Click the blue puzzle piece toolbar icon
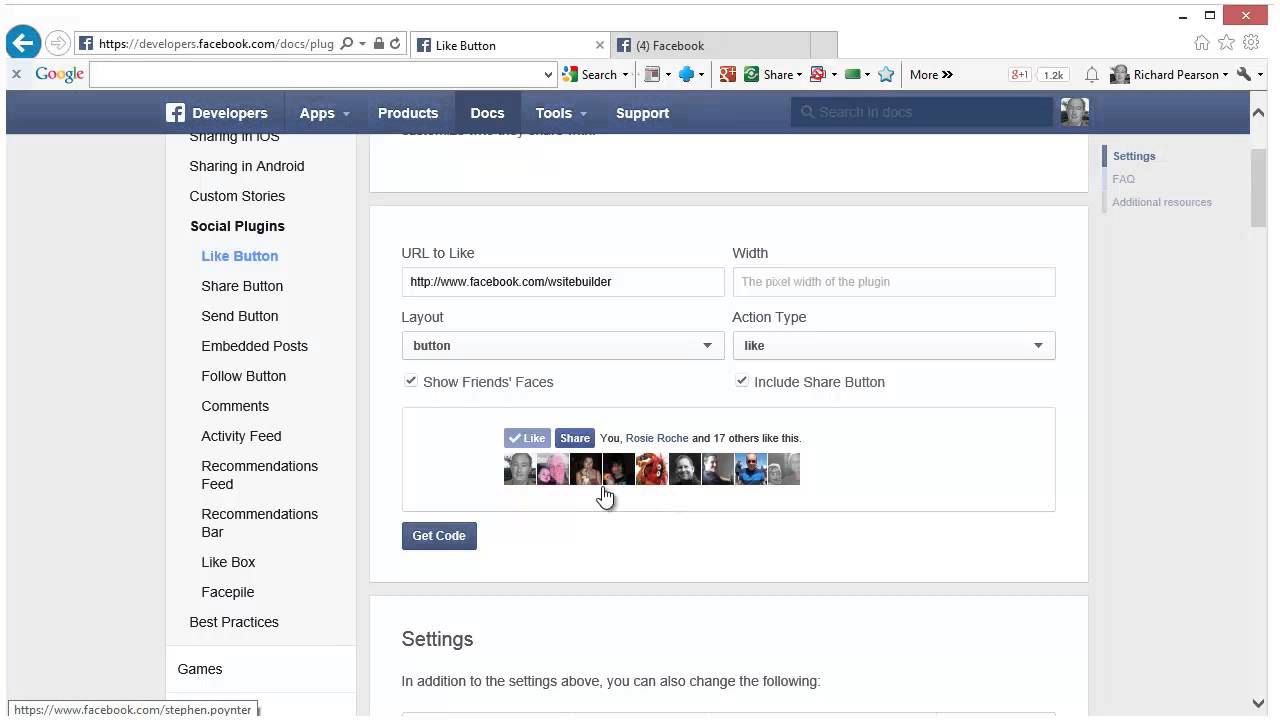Viewport: 1280px width, 720px height. 686,74
